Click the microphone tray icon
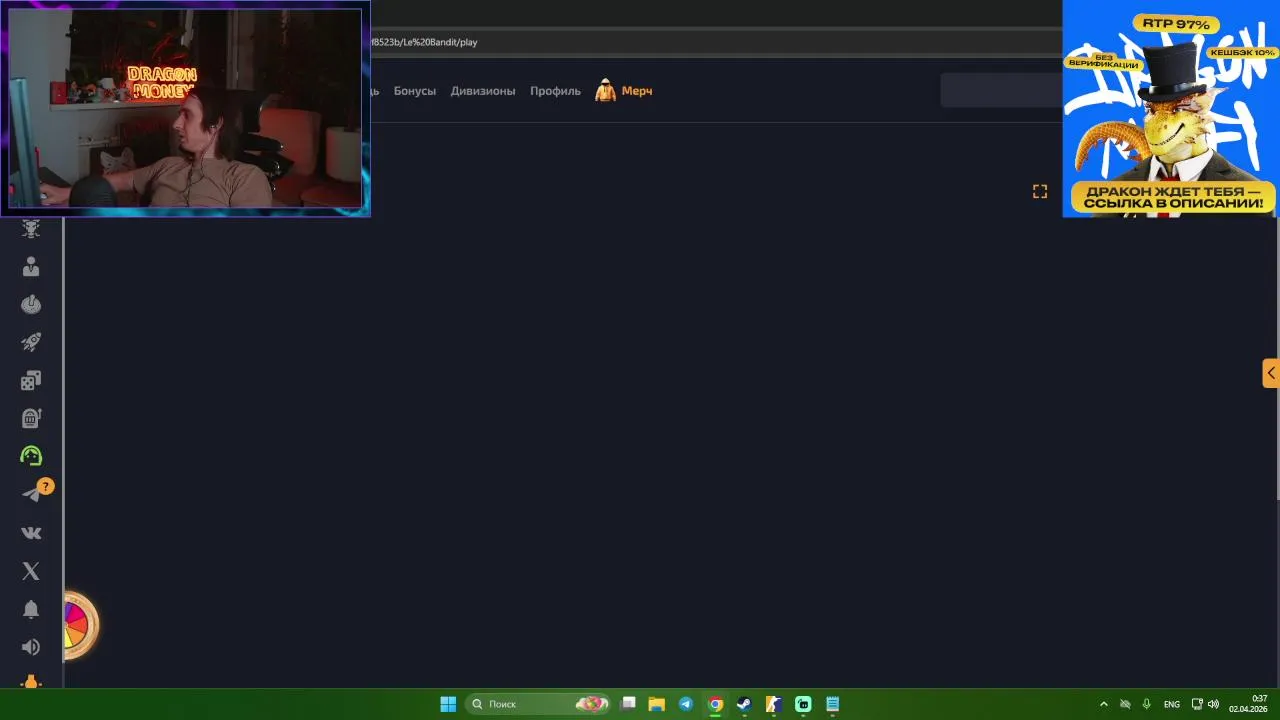Viewport: 1280px width, 720px height. (1147, 704)
